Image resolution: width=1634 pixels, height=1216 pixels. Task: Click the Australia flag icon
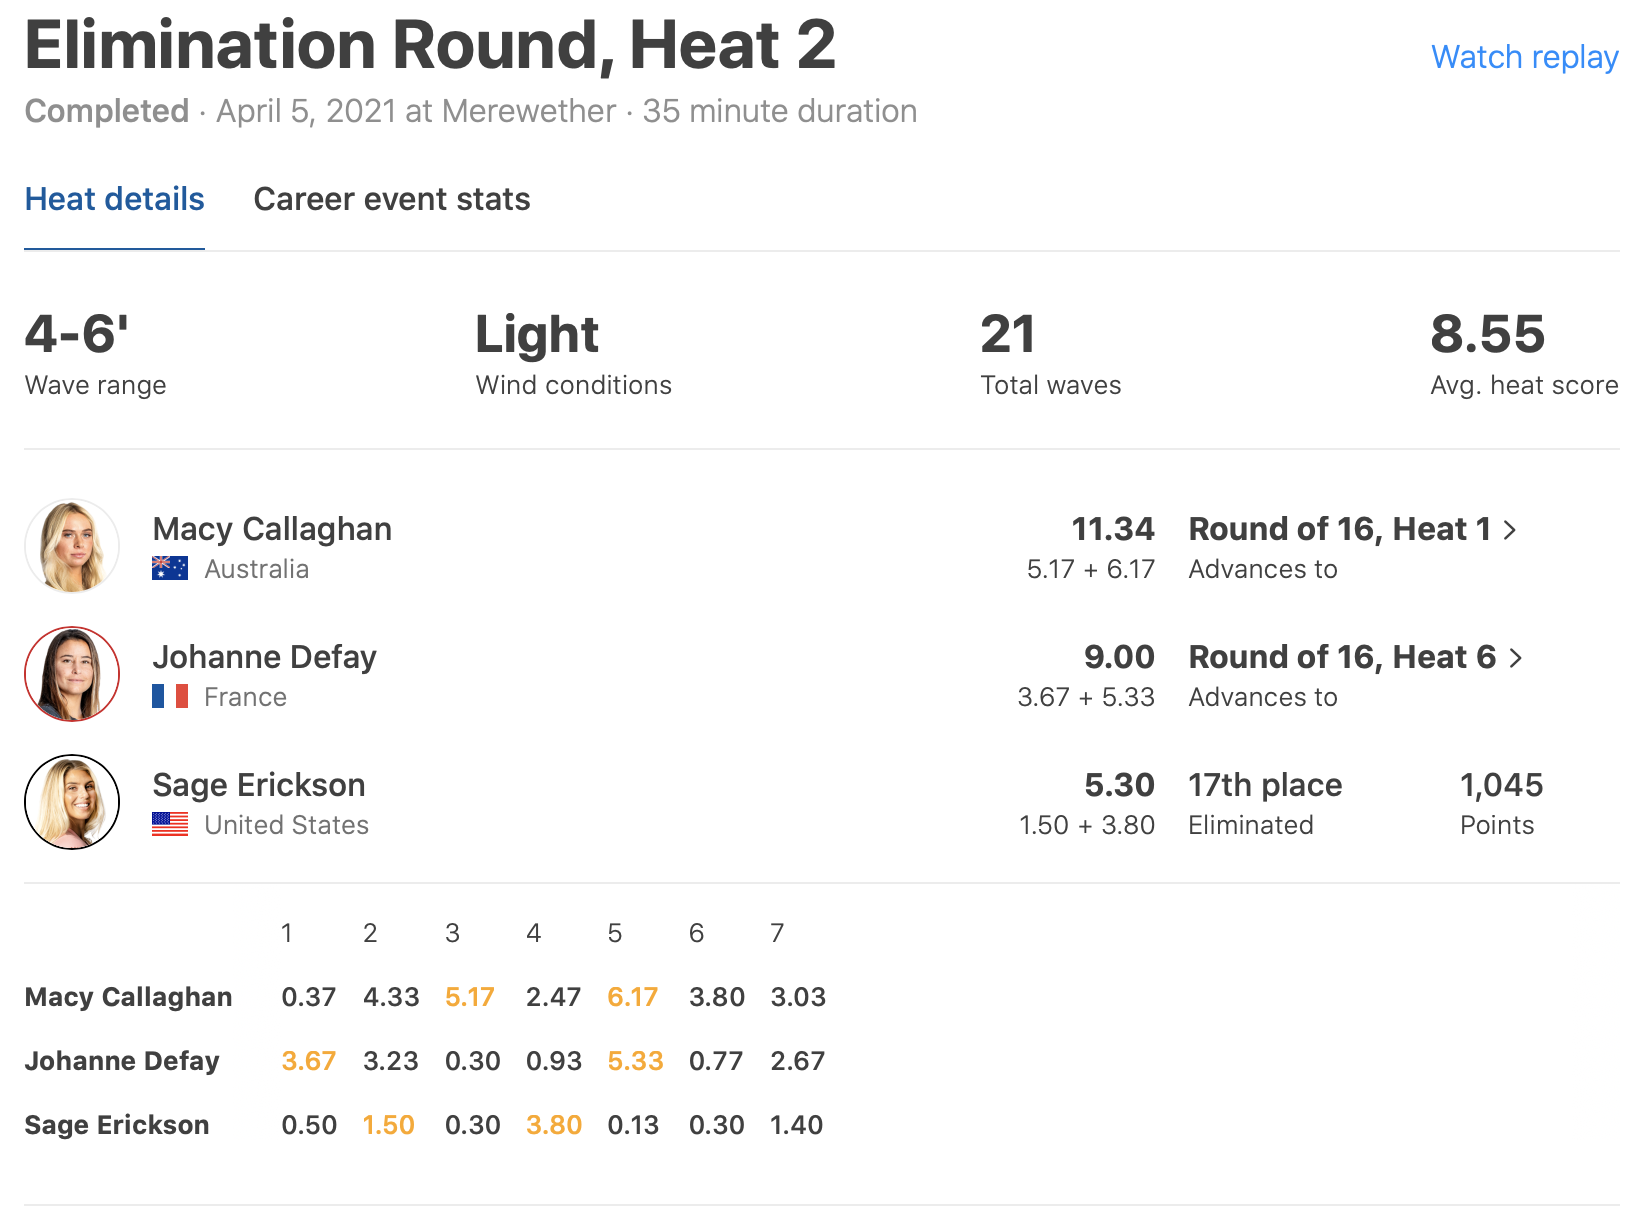click(x=170, y=568)
